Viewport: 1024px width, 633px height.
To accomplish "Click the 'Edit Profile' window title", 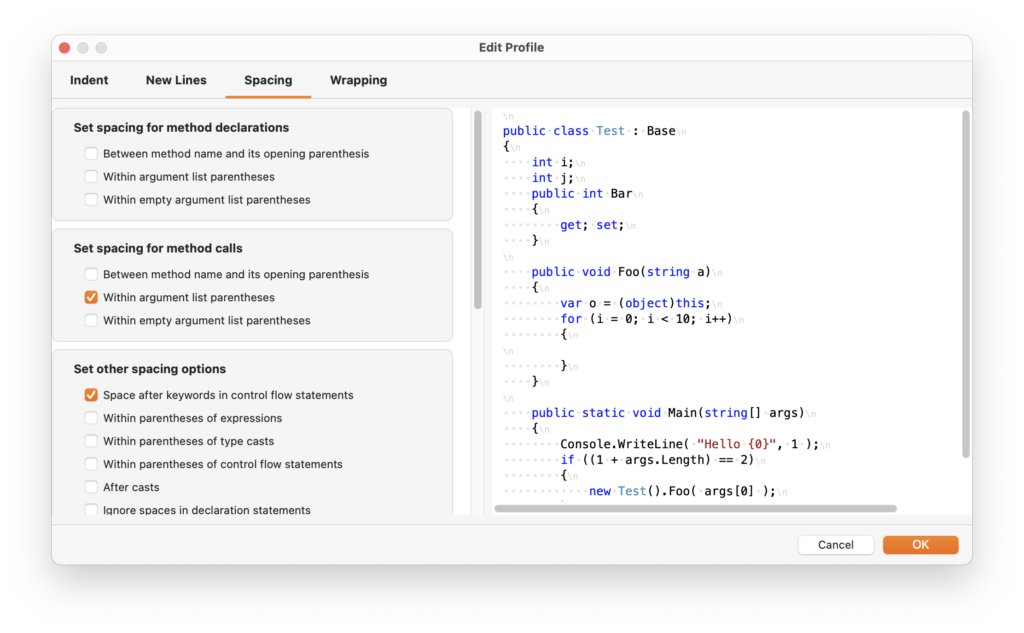I will pyautogui.click(x=511, y=47).
